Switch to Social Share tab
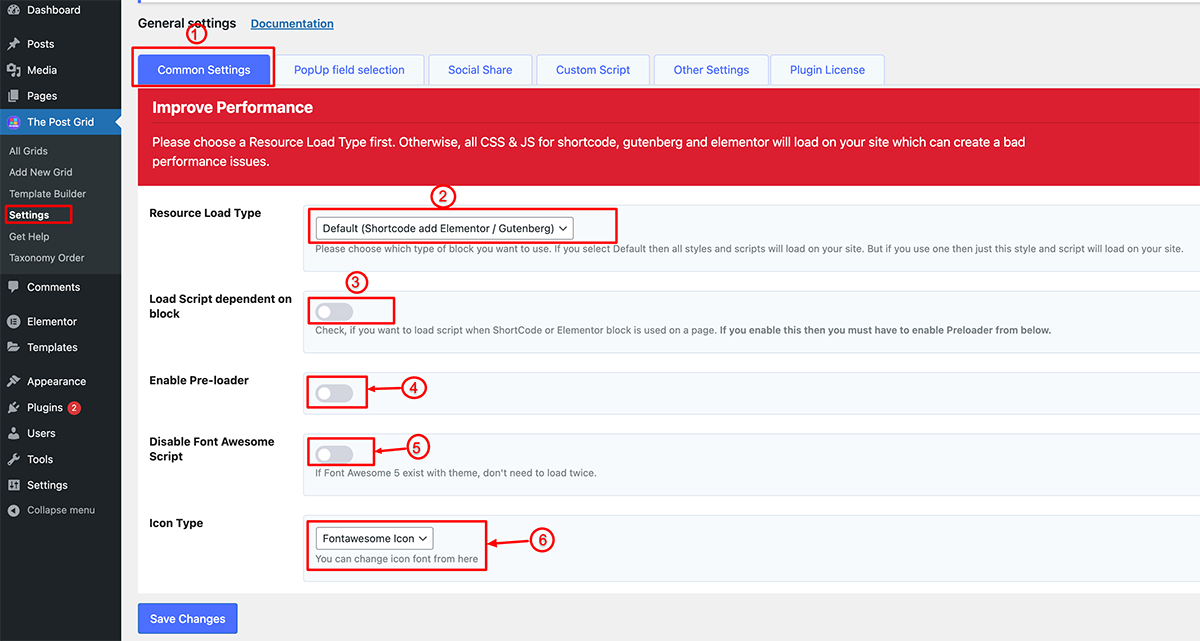The image size is (1200, 641). pyautogui.click(x=480, y=70)
